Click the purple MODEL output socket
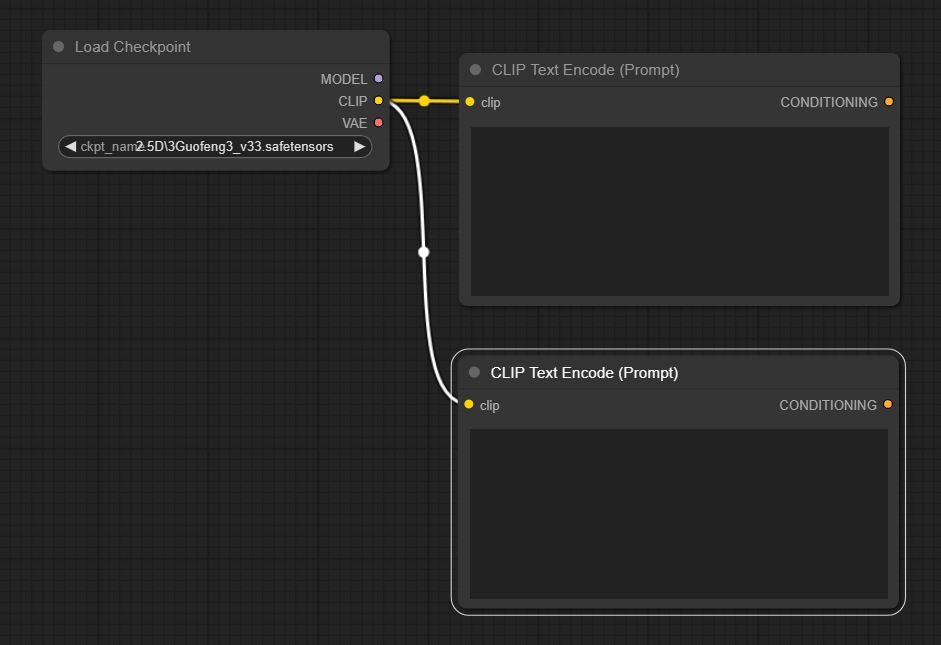This screenshot has height=645, width=941. pos(378,79)
